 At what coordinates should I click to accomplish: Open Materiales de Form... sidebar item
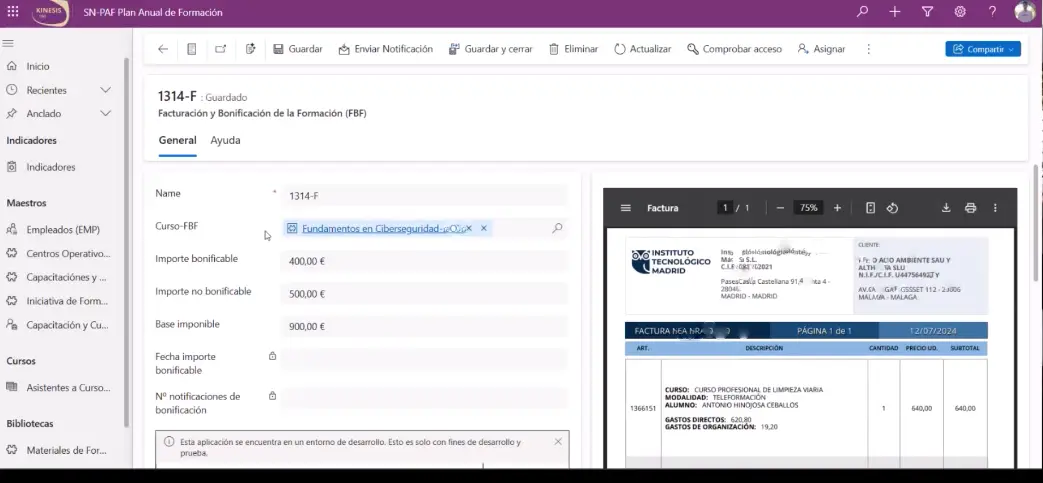click(66, 450)
